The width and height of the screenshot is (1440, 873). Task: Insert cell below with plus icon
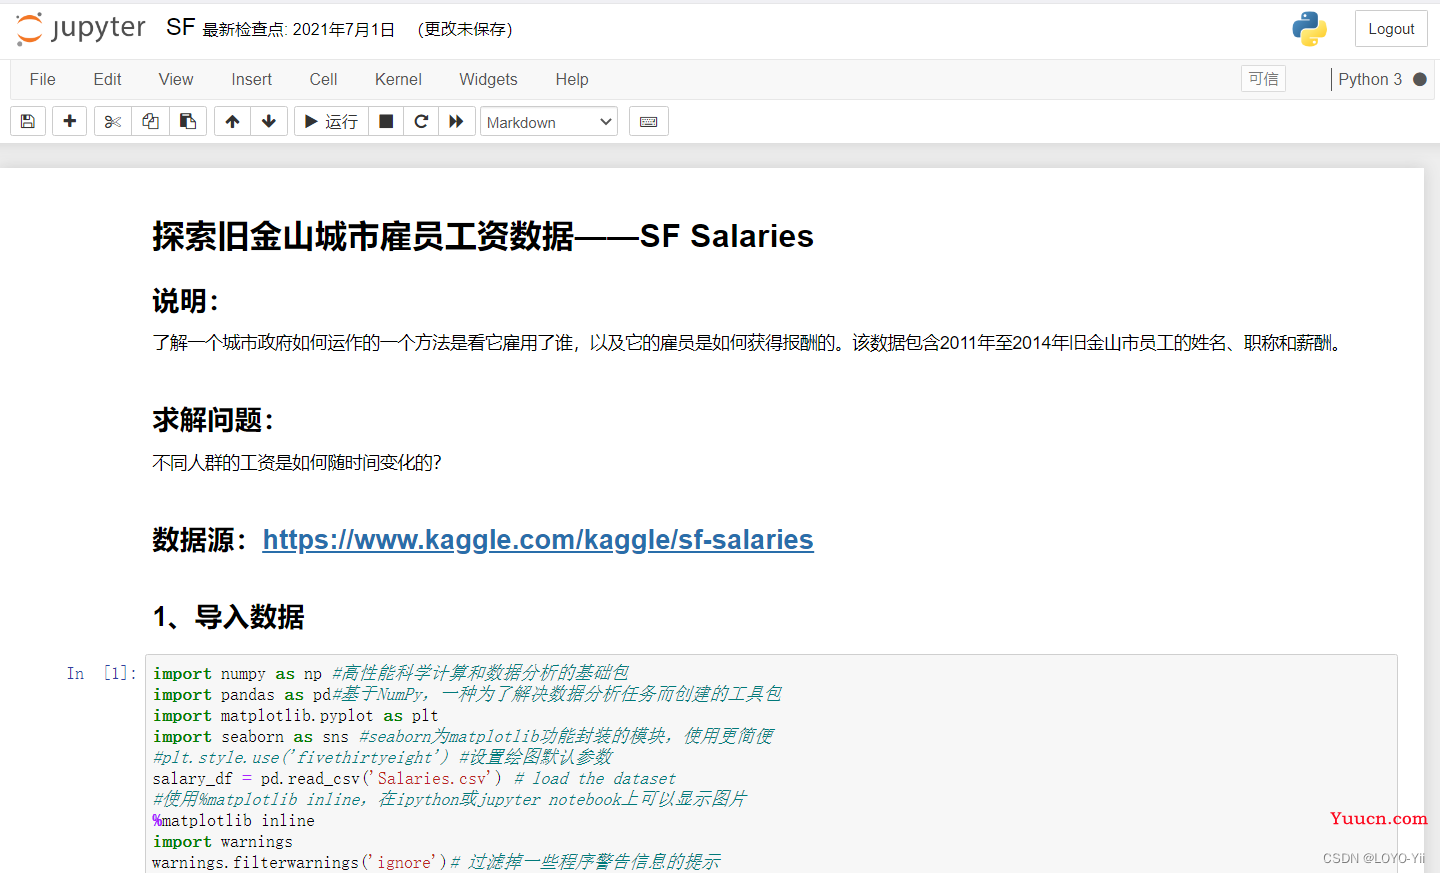click(x=69, y=121)
